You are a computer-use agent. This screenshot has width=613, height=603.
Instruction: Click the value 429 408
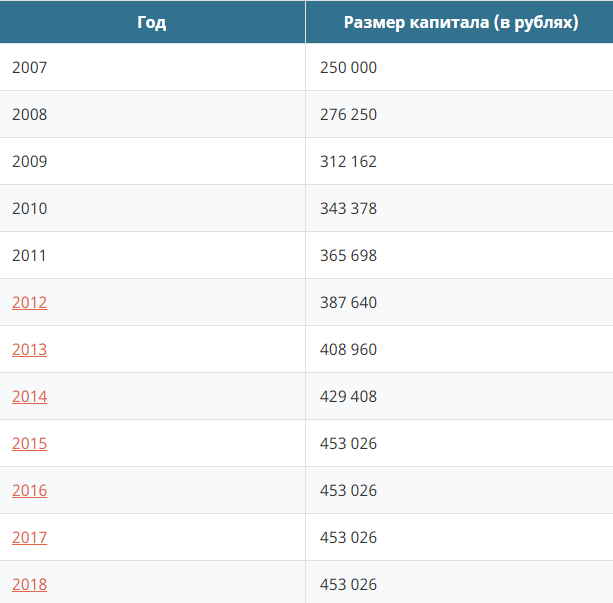348,396
